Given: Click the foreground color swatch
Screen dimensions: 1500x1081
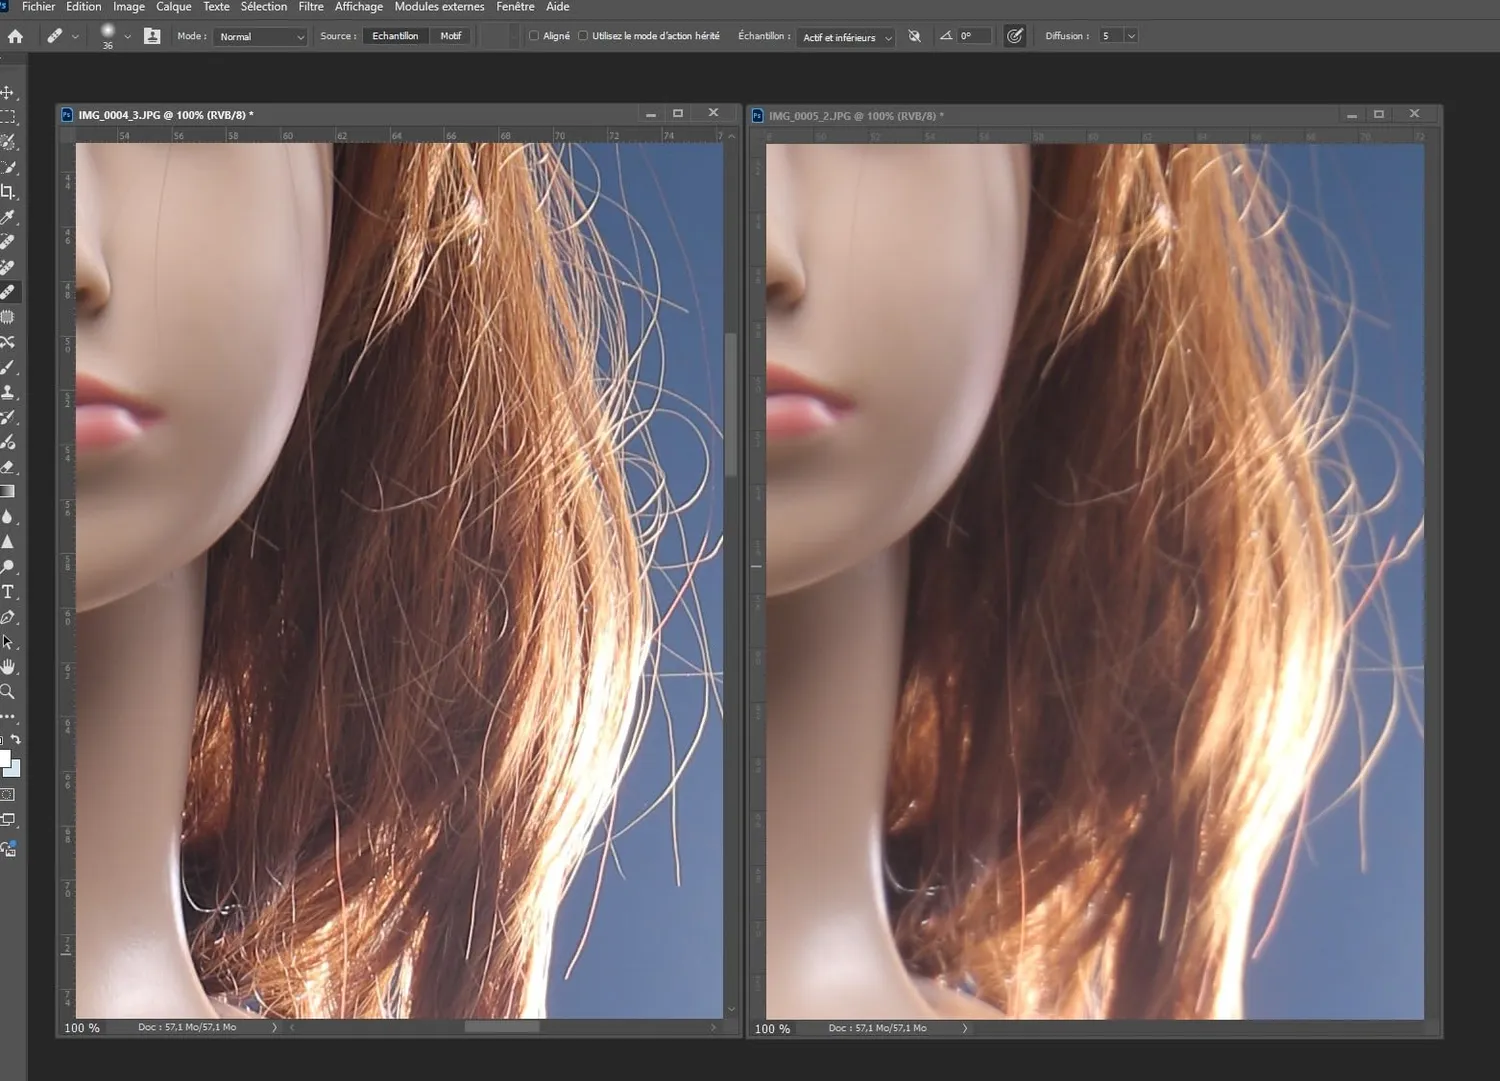Looking at the screenshot, I should point(5,760).
